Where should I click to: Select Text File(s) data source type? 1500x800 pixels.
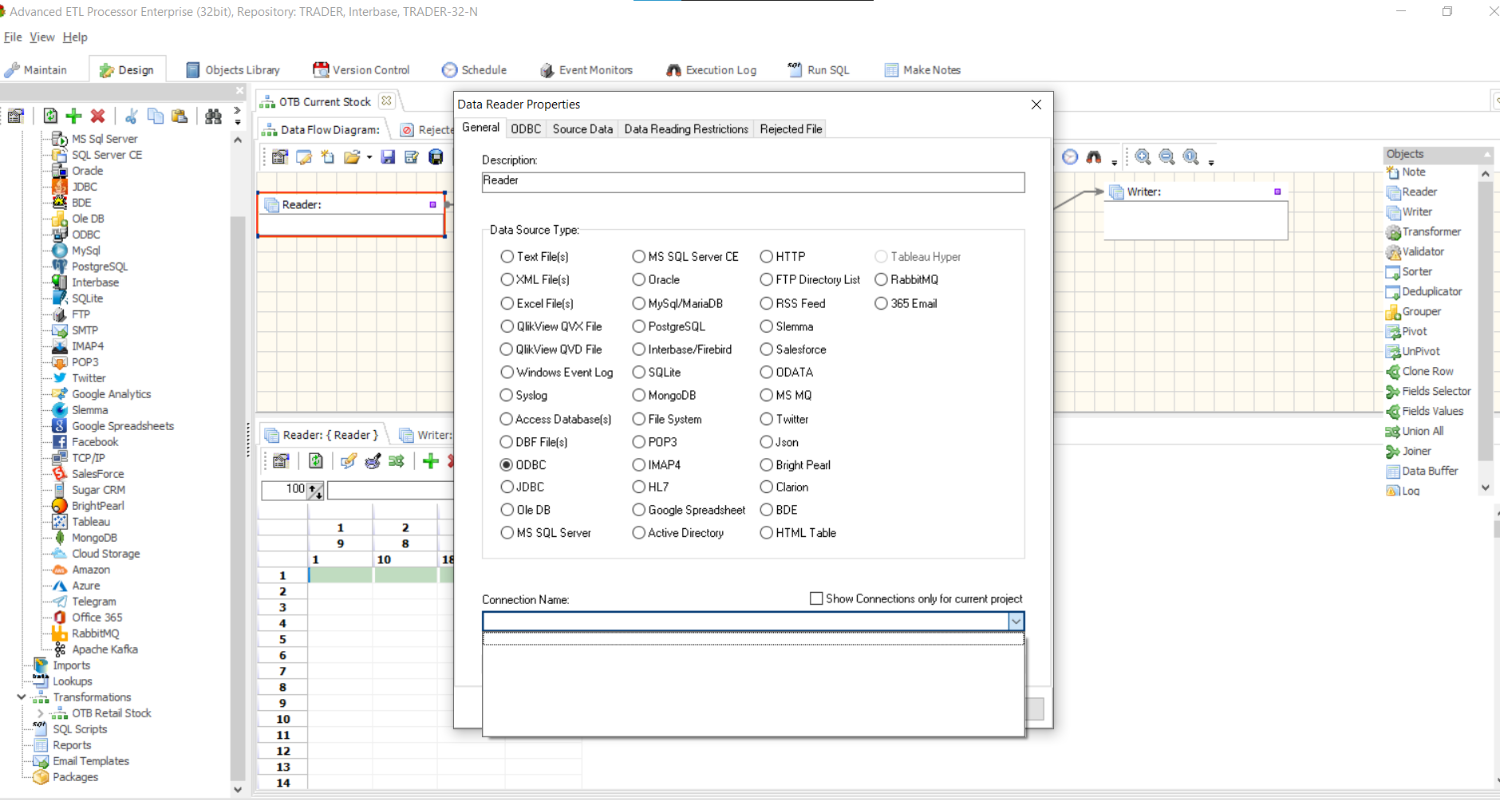point(534,257)
